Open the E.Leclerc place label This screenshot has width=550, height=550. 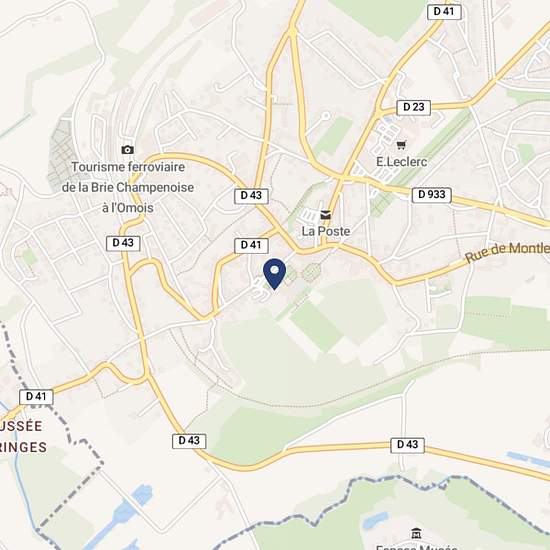pos(402,162)
